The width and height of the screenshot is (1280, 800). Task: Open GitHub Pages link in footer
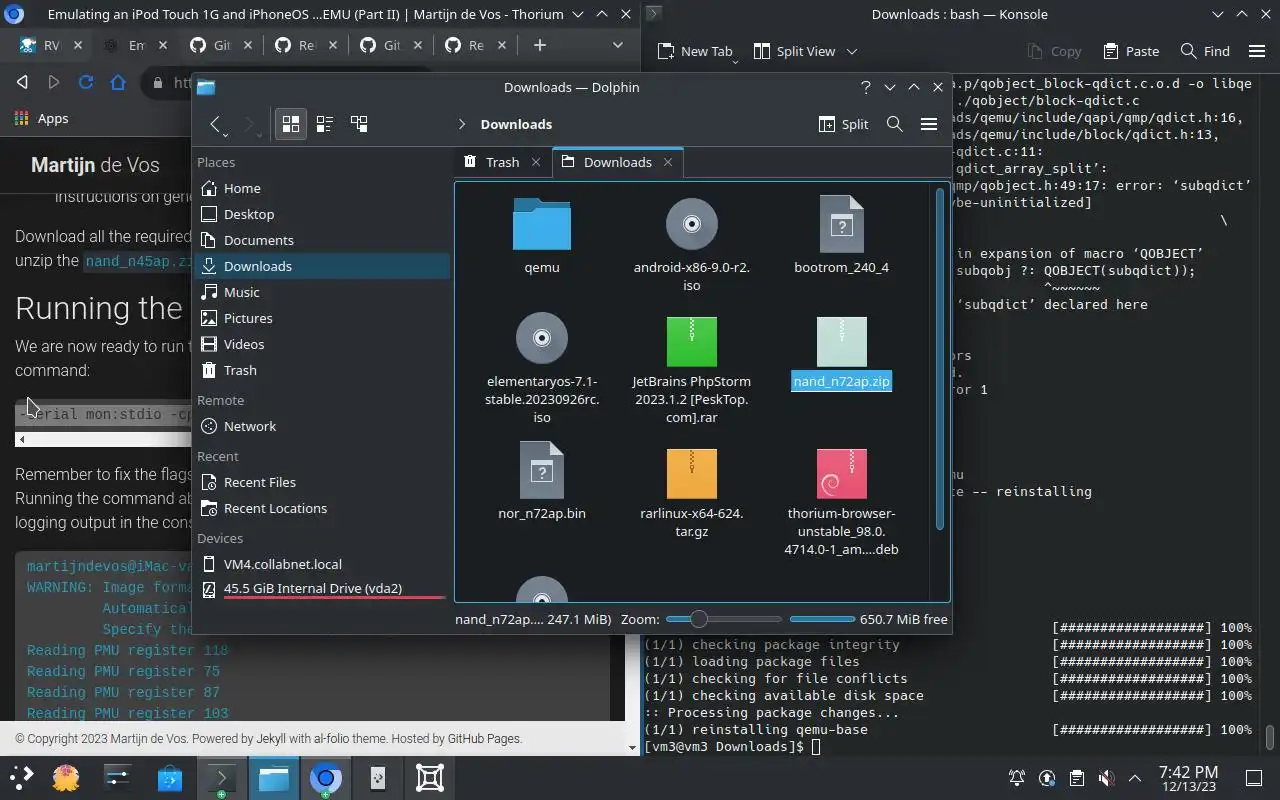click(x=484, y=739)
